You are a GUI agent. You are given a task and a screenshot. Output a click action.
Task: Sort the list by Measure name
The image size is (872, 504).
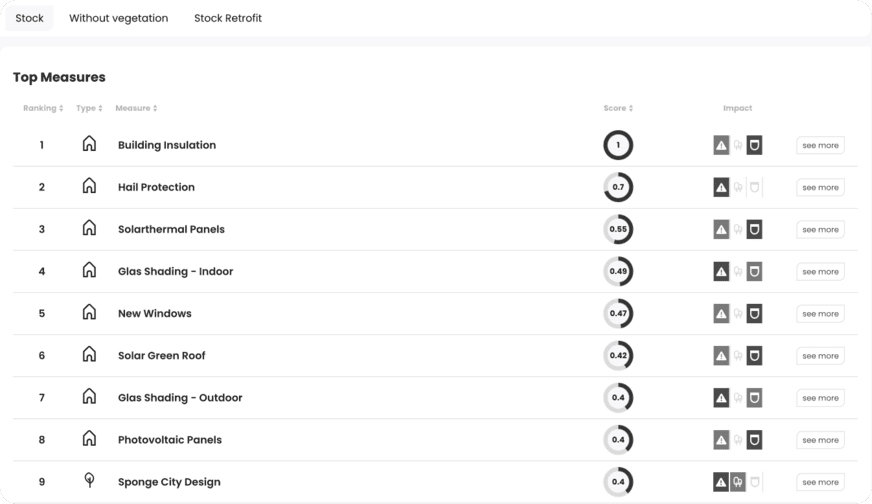[x=136, y=108]
